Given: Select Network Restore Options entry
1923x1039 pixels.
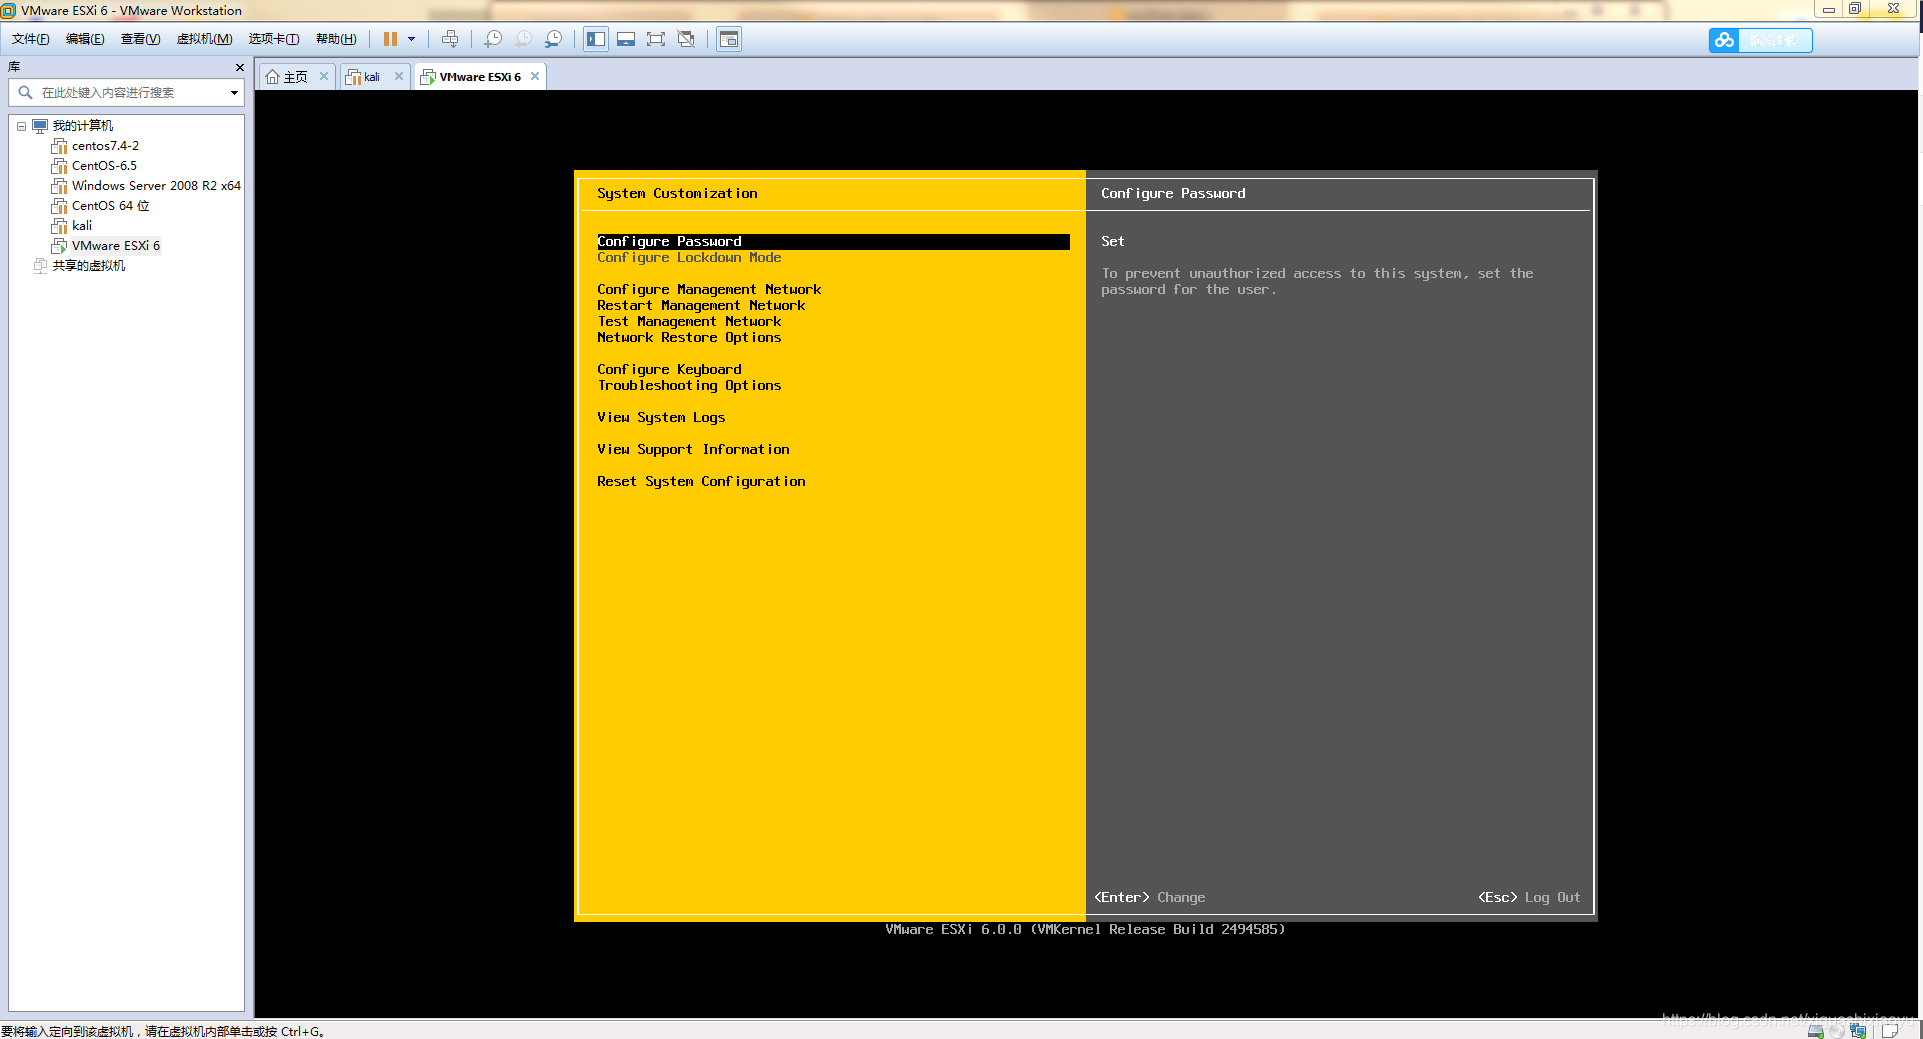Looking at the screenshot, I should (689, 338).
